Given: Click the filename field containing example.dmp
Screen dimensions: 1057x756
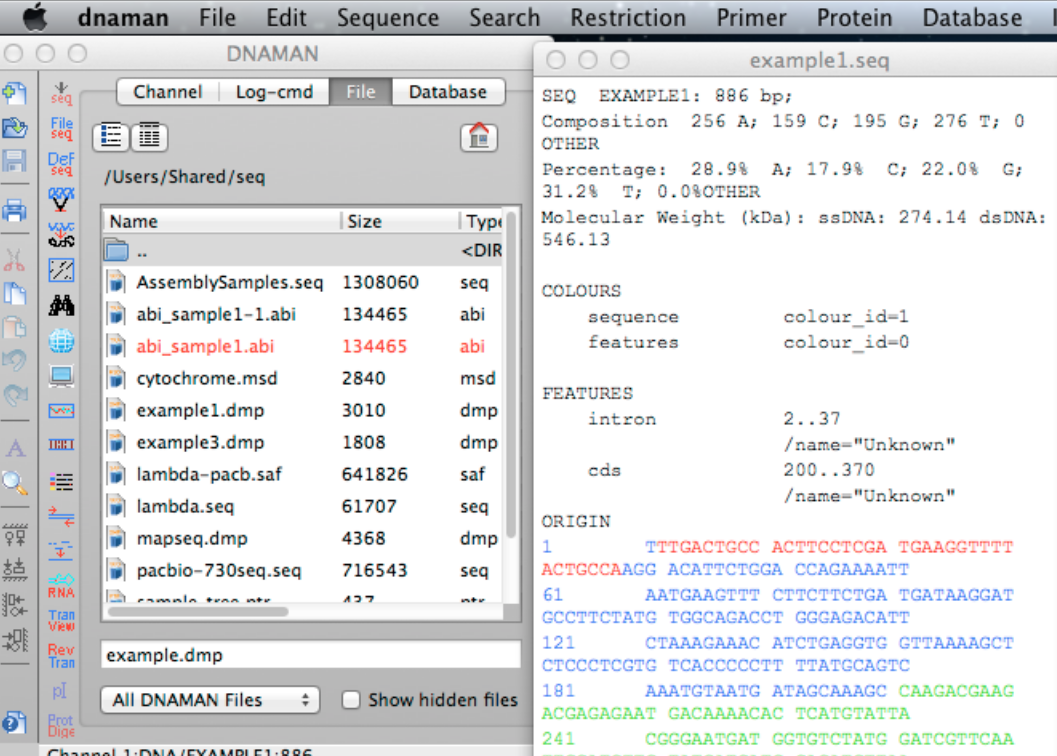Looking at the screenshot, I should click(310, 655).
